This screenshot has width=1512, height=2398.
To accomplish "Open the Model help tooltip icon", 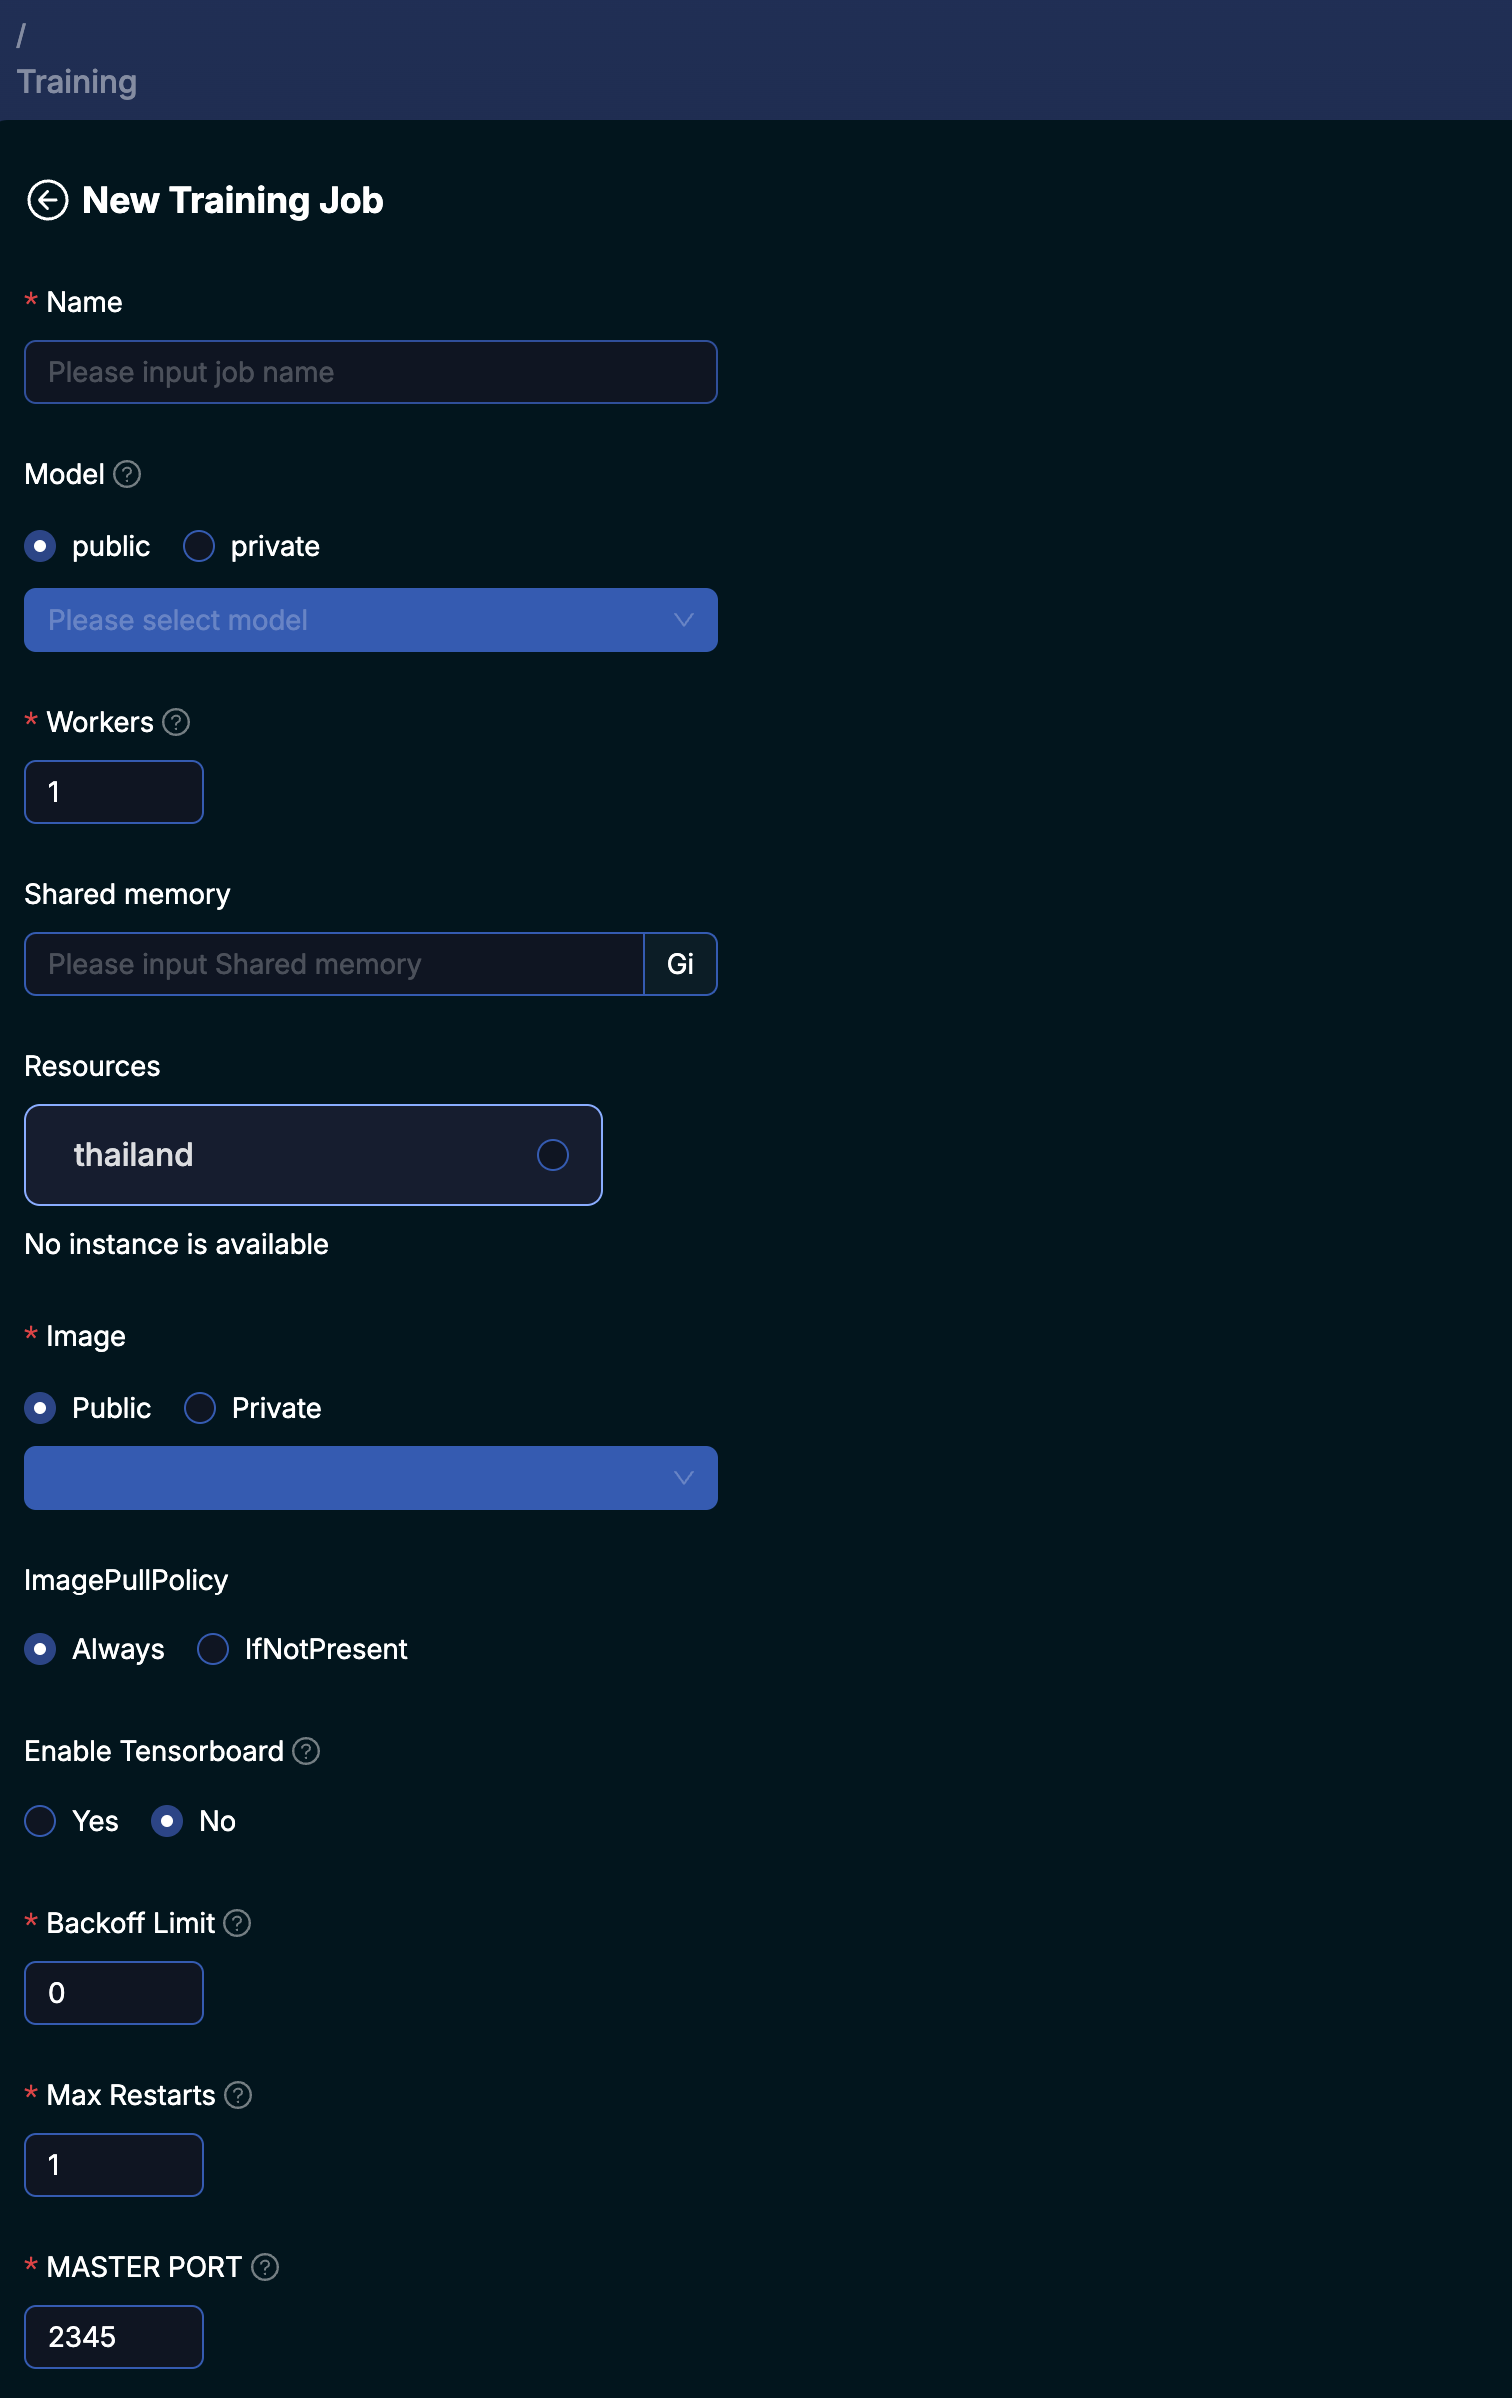I will click(127, 474).
